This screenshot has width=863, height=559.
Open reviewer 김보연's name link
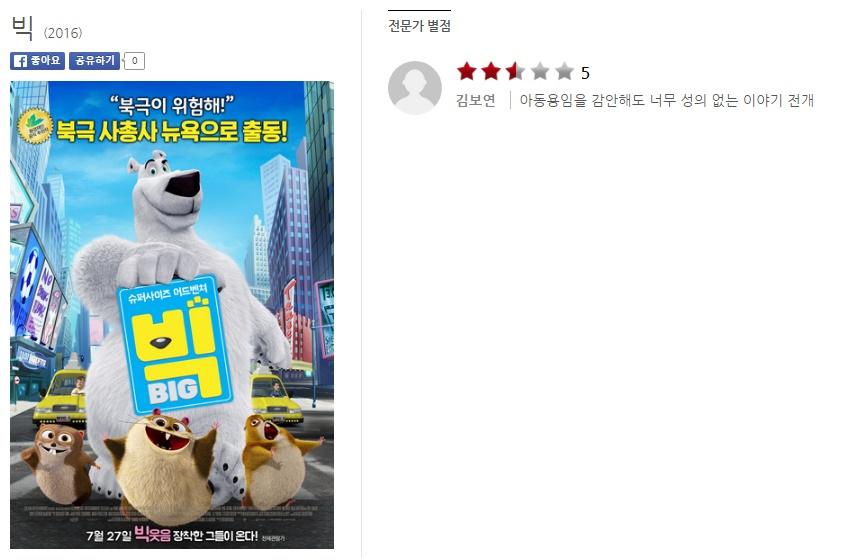[x=476, y=100]
